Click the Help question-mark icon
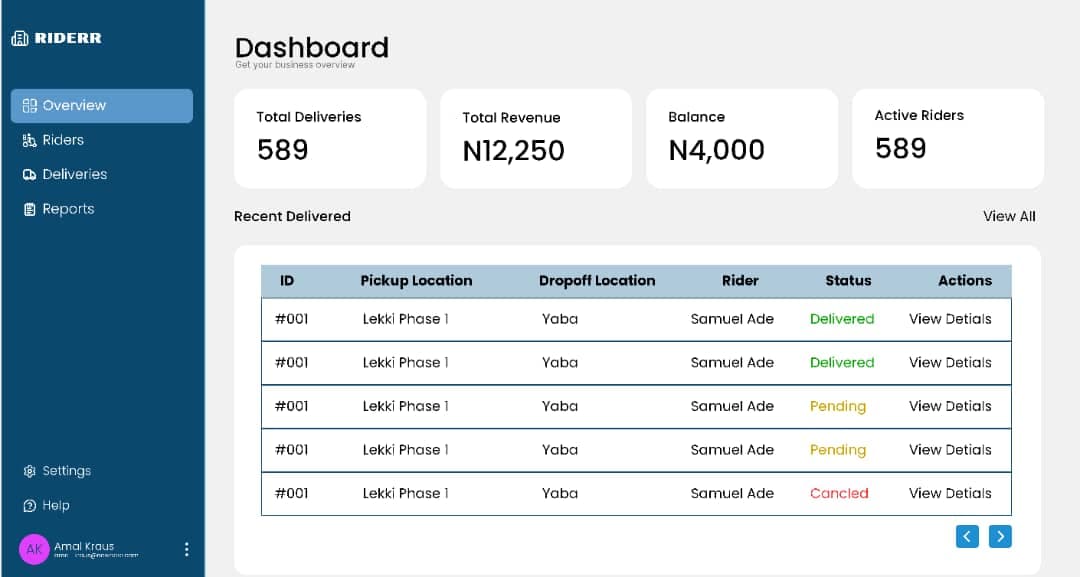This screenshot has width=1080, height=577. click(28, 505)
